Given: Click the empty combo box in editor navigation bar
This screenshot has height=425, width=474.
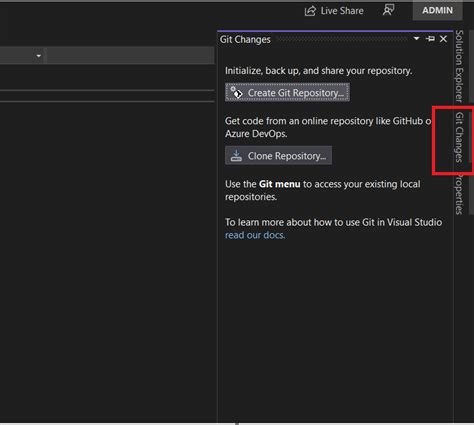Looking at the screenshot, I should (130, 56).
